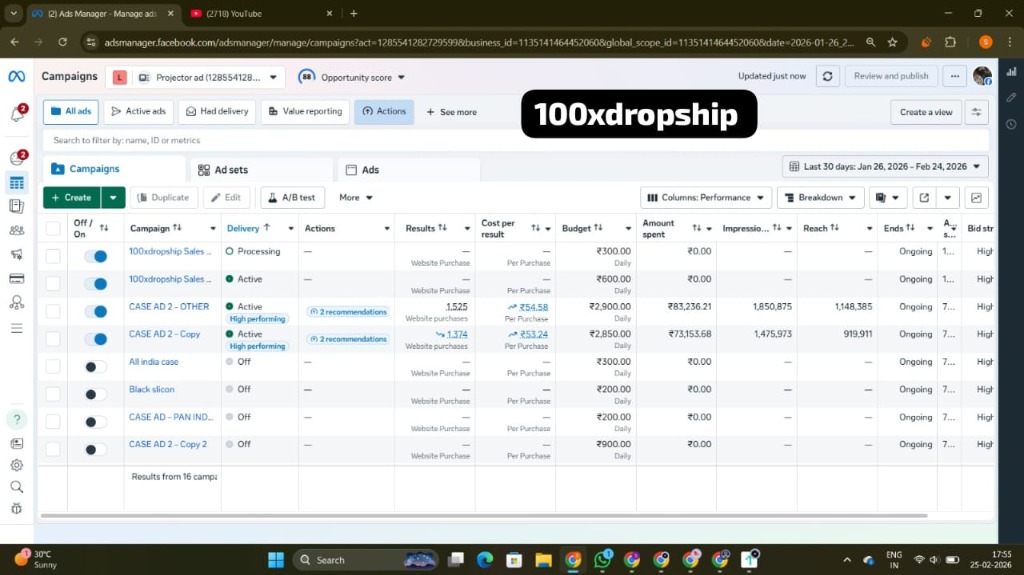Click the green Create button
This screenshot has width=1024, height=575.
(72, 197)
